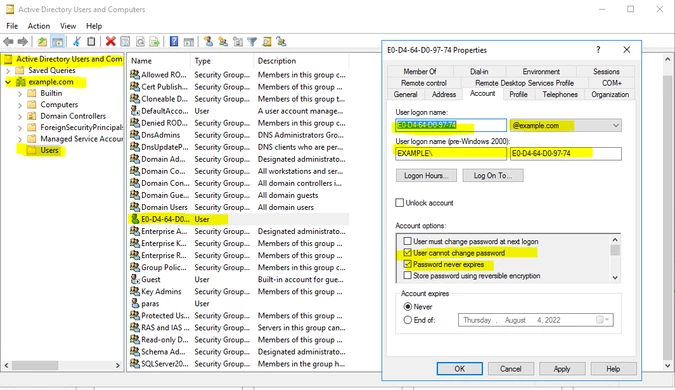Click OK in Properties dialog
Screen dimensions: 675x390
pyautogui.click(x=460, y=369)
